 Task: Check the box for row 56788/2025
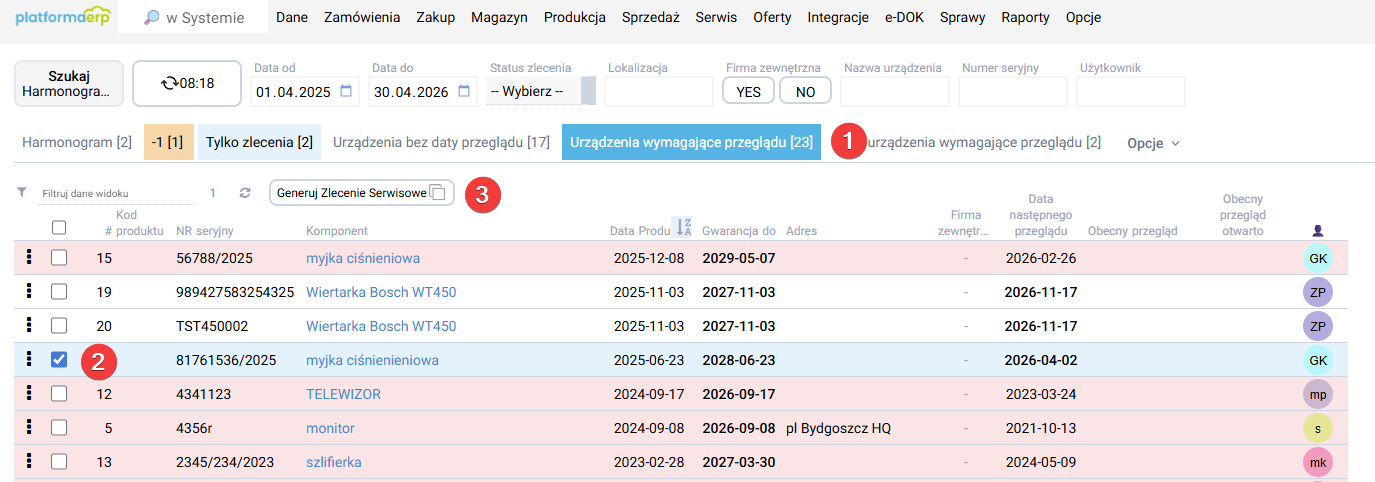point(59,258)
